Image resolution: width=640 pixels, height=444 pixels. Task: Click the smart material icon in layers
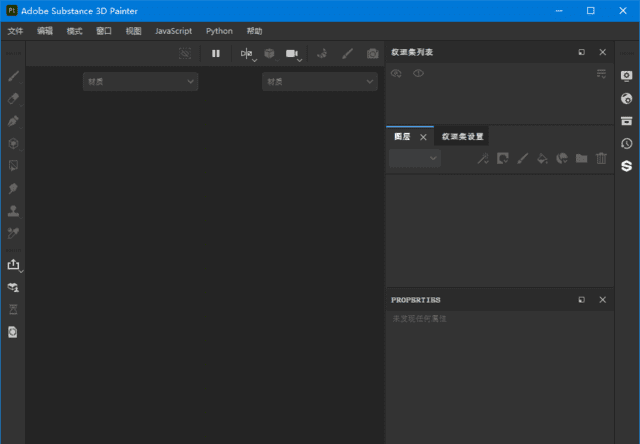[x=562, y=158]
